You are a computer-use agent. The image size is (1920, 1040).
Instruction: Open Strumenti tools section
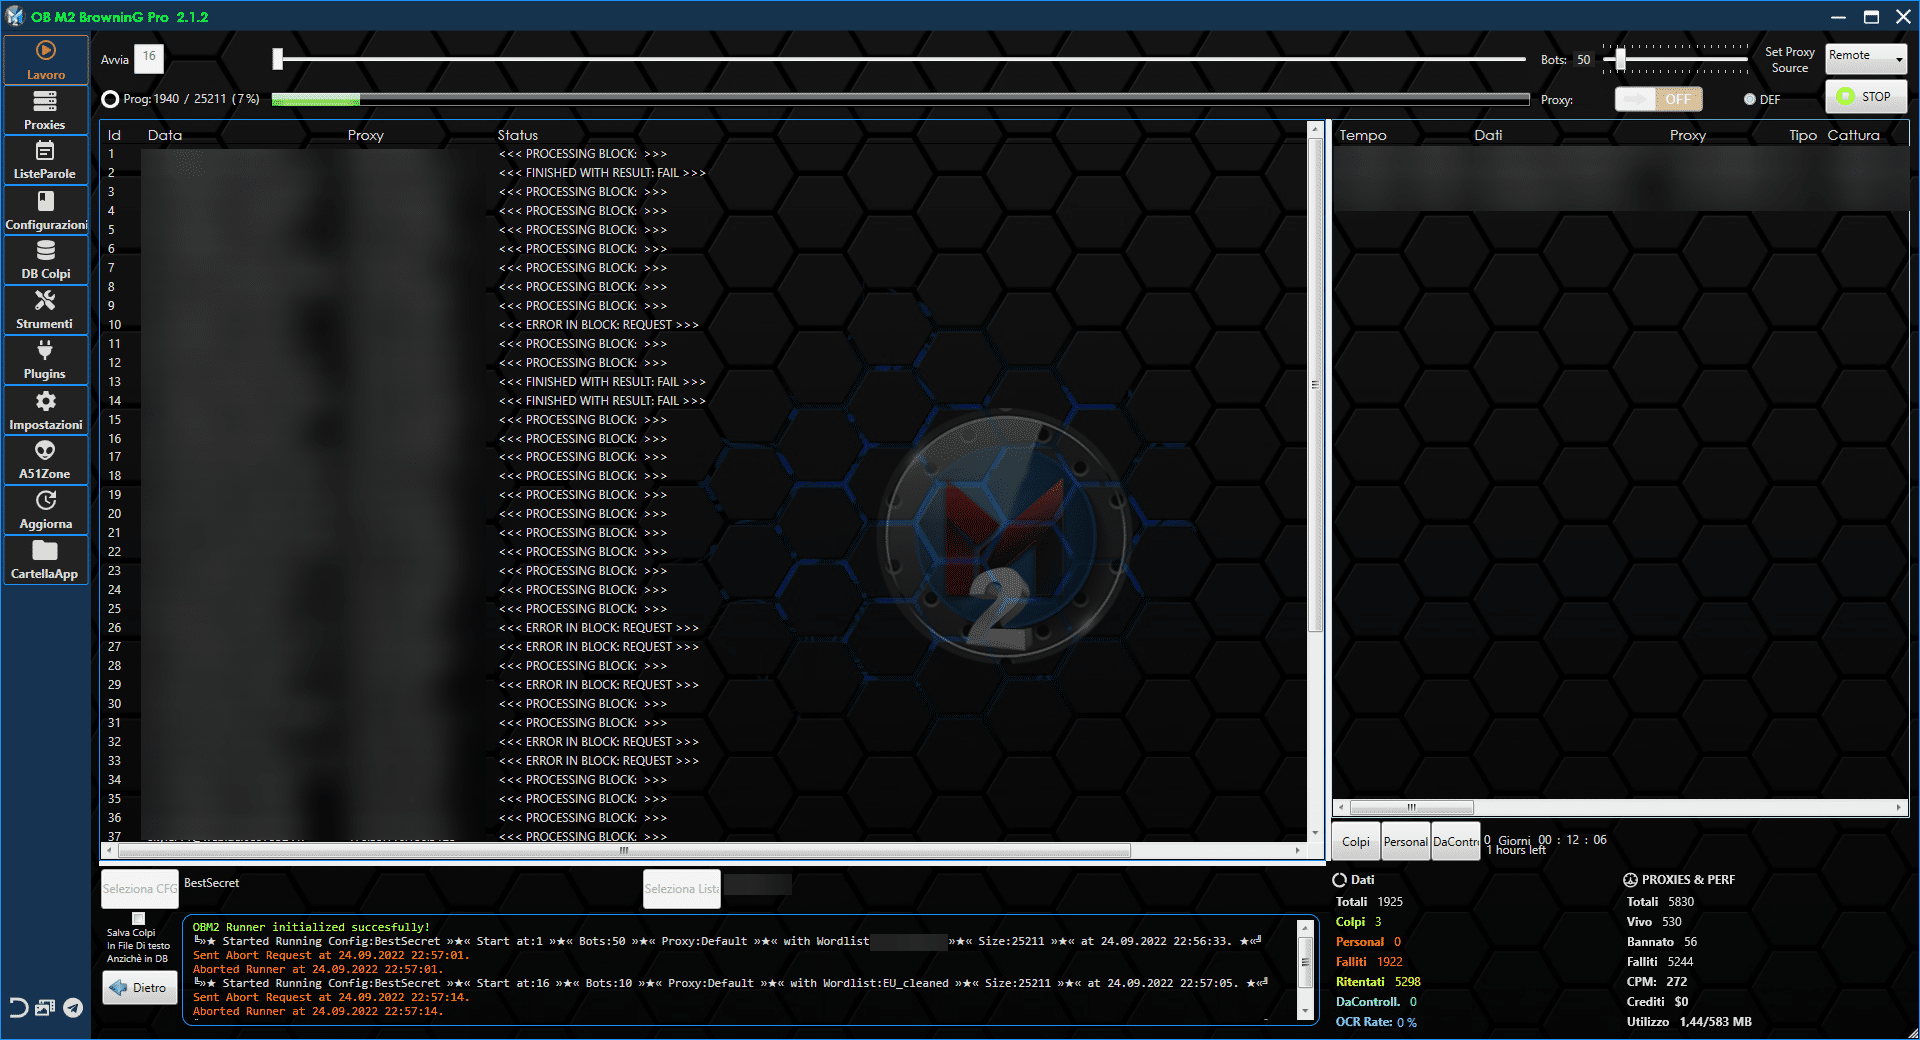pos(46,310)
